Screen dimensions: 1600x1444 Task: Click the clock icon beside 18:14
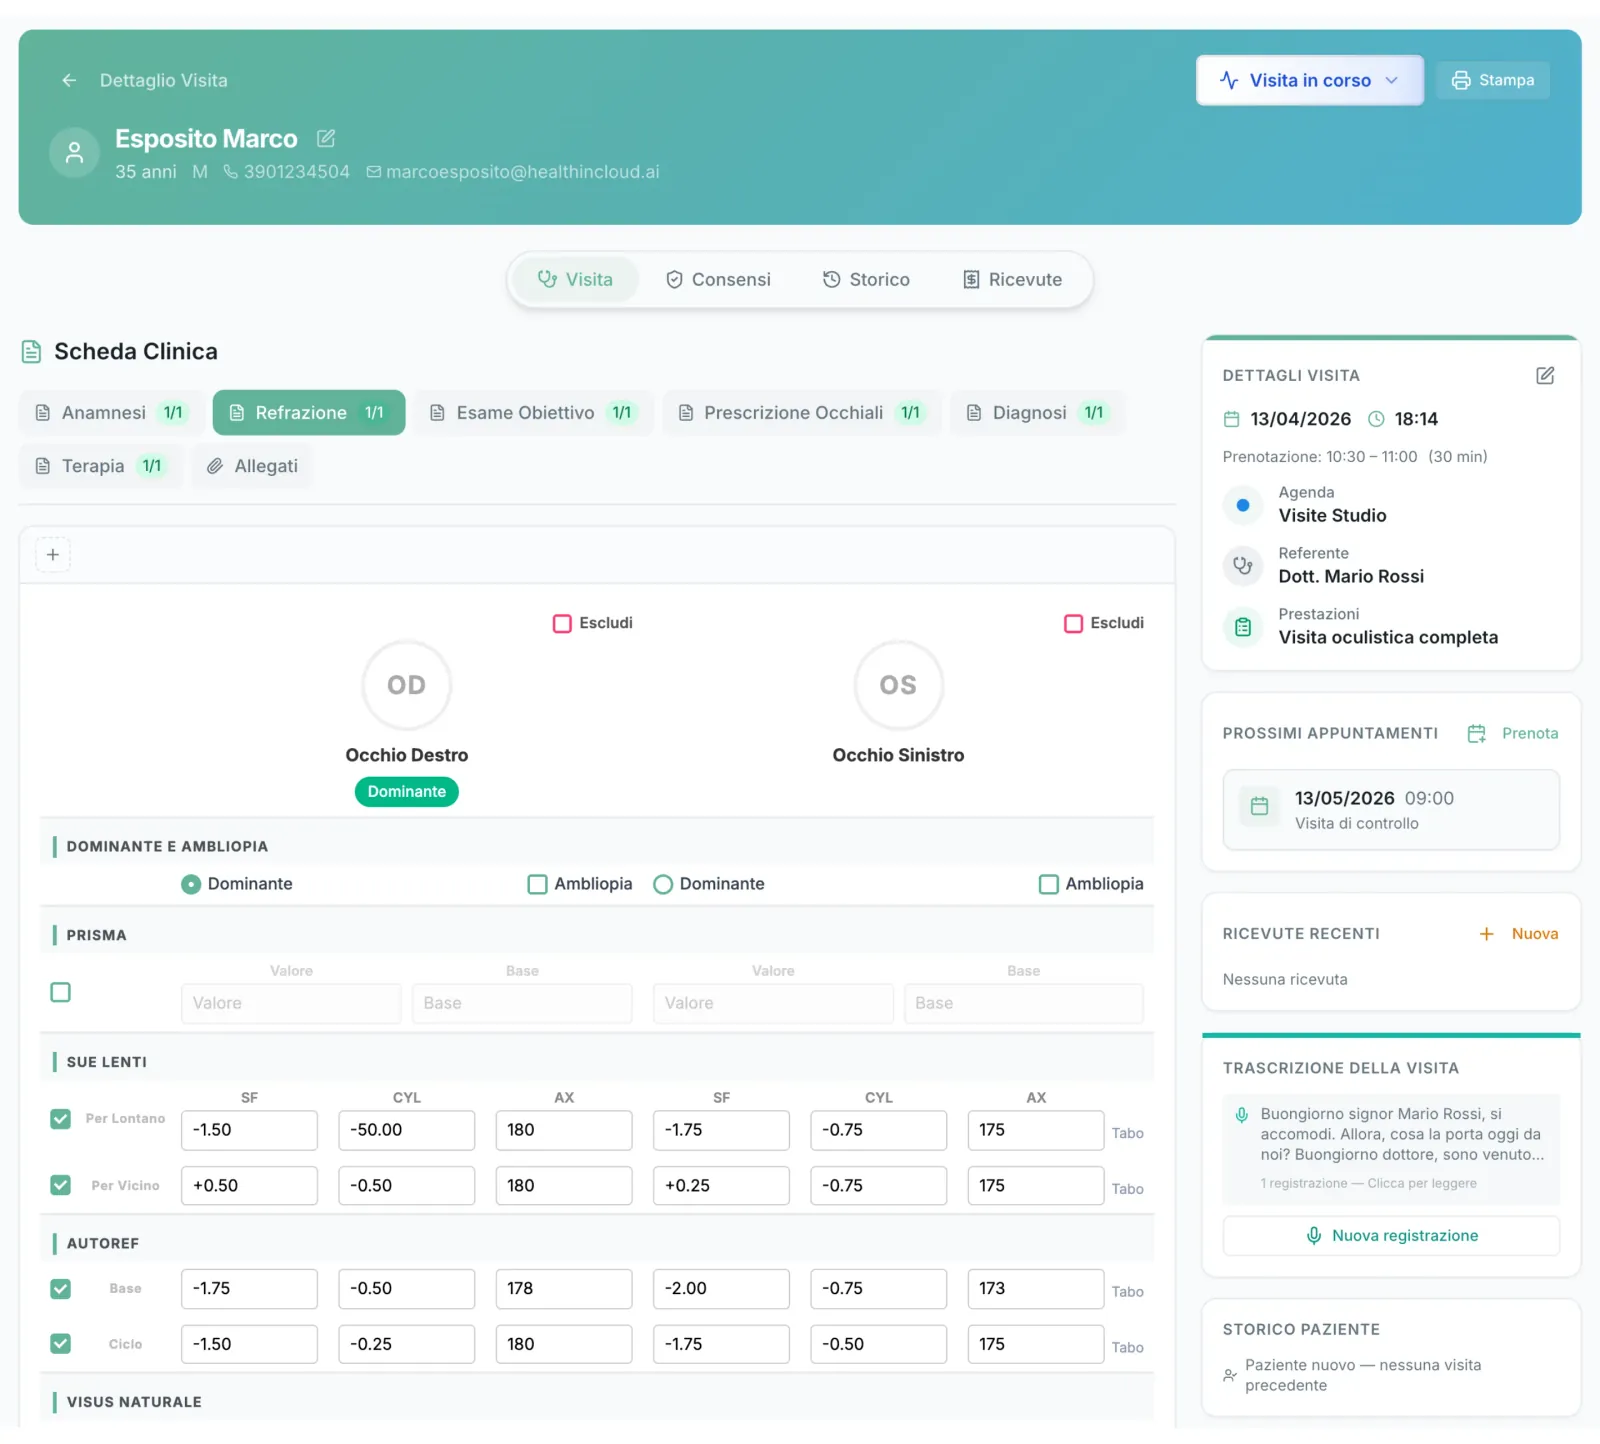[1376, 419]
